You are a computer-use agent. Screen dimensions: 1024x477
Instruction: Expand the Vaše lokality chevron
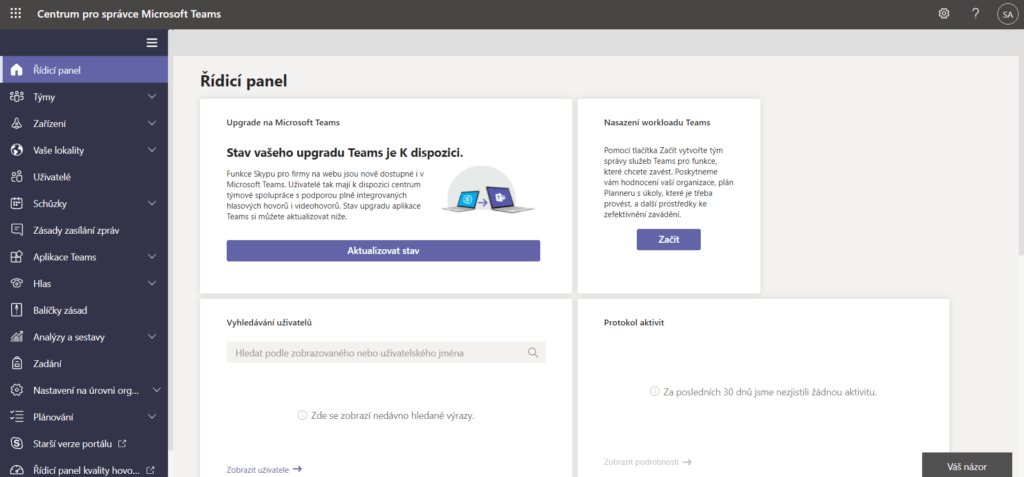click(152, 150)
